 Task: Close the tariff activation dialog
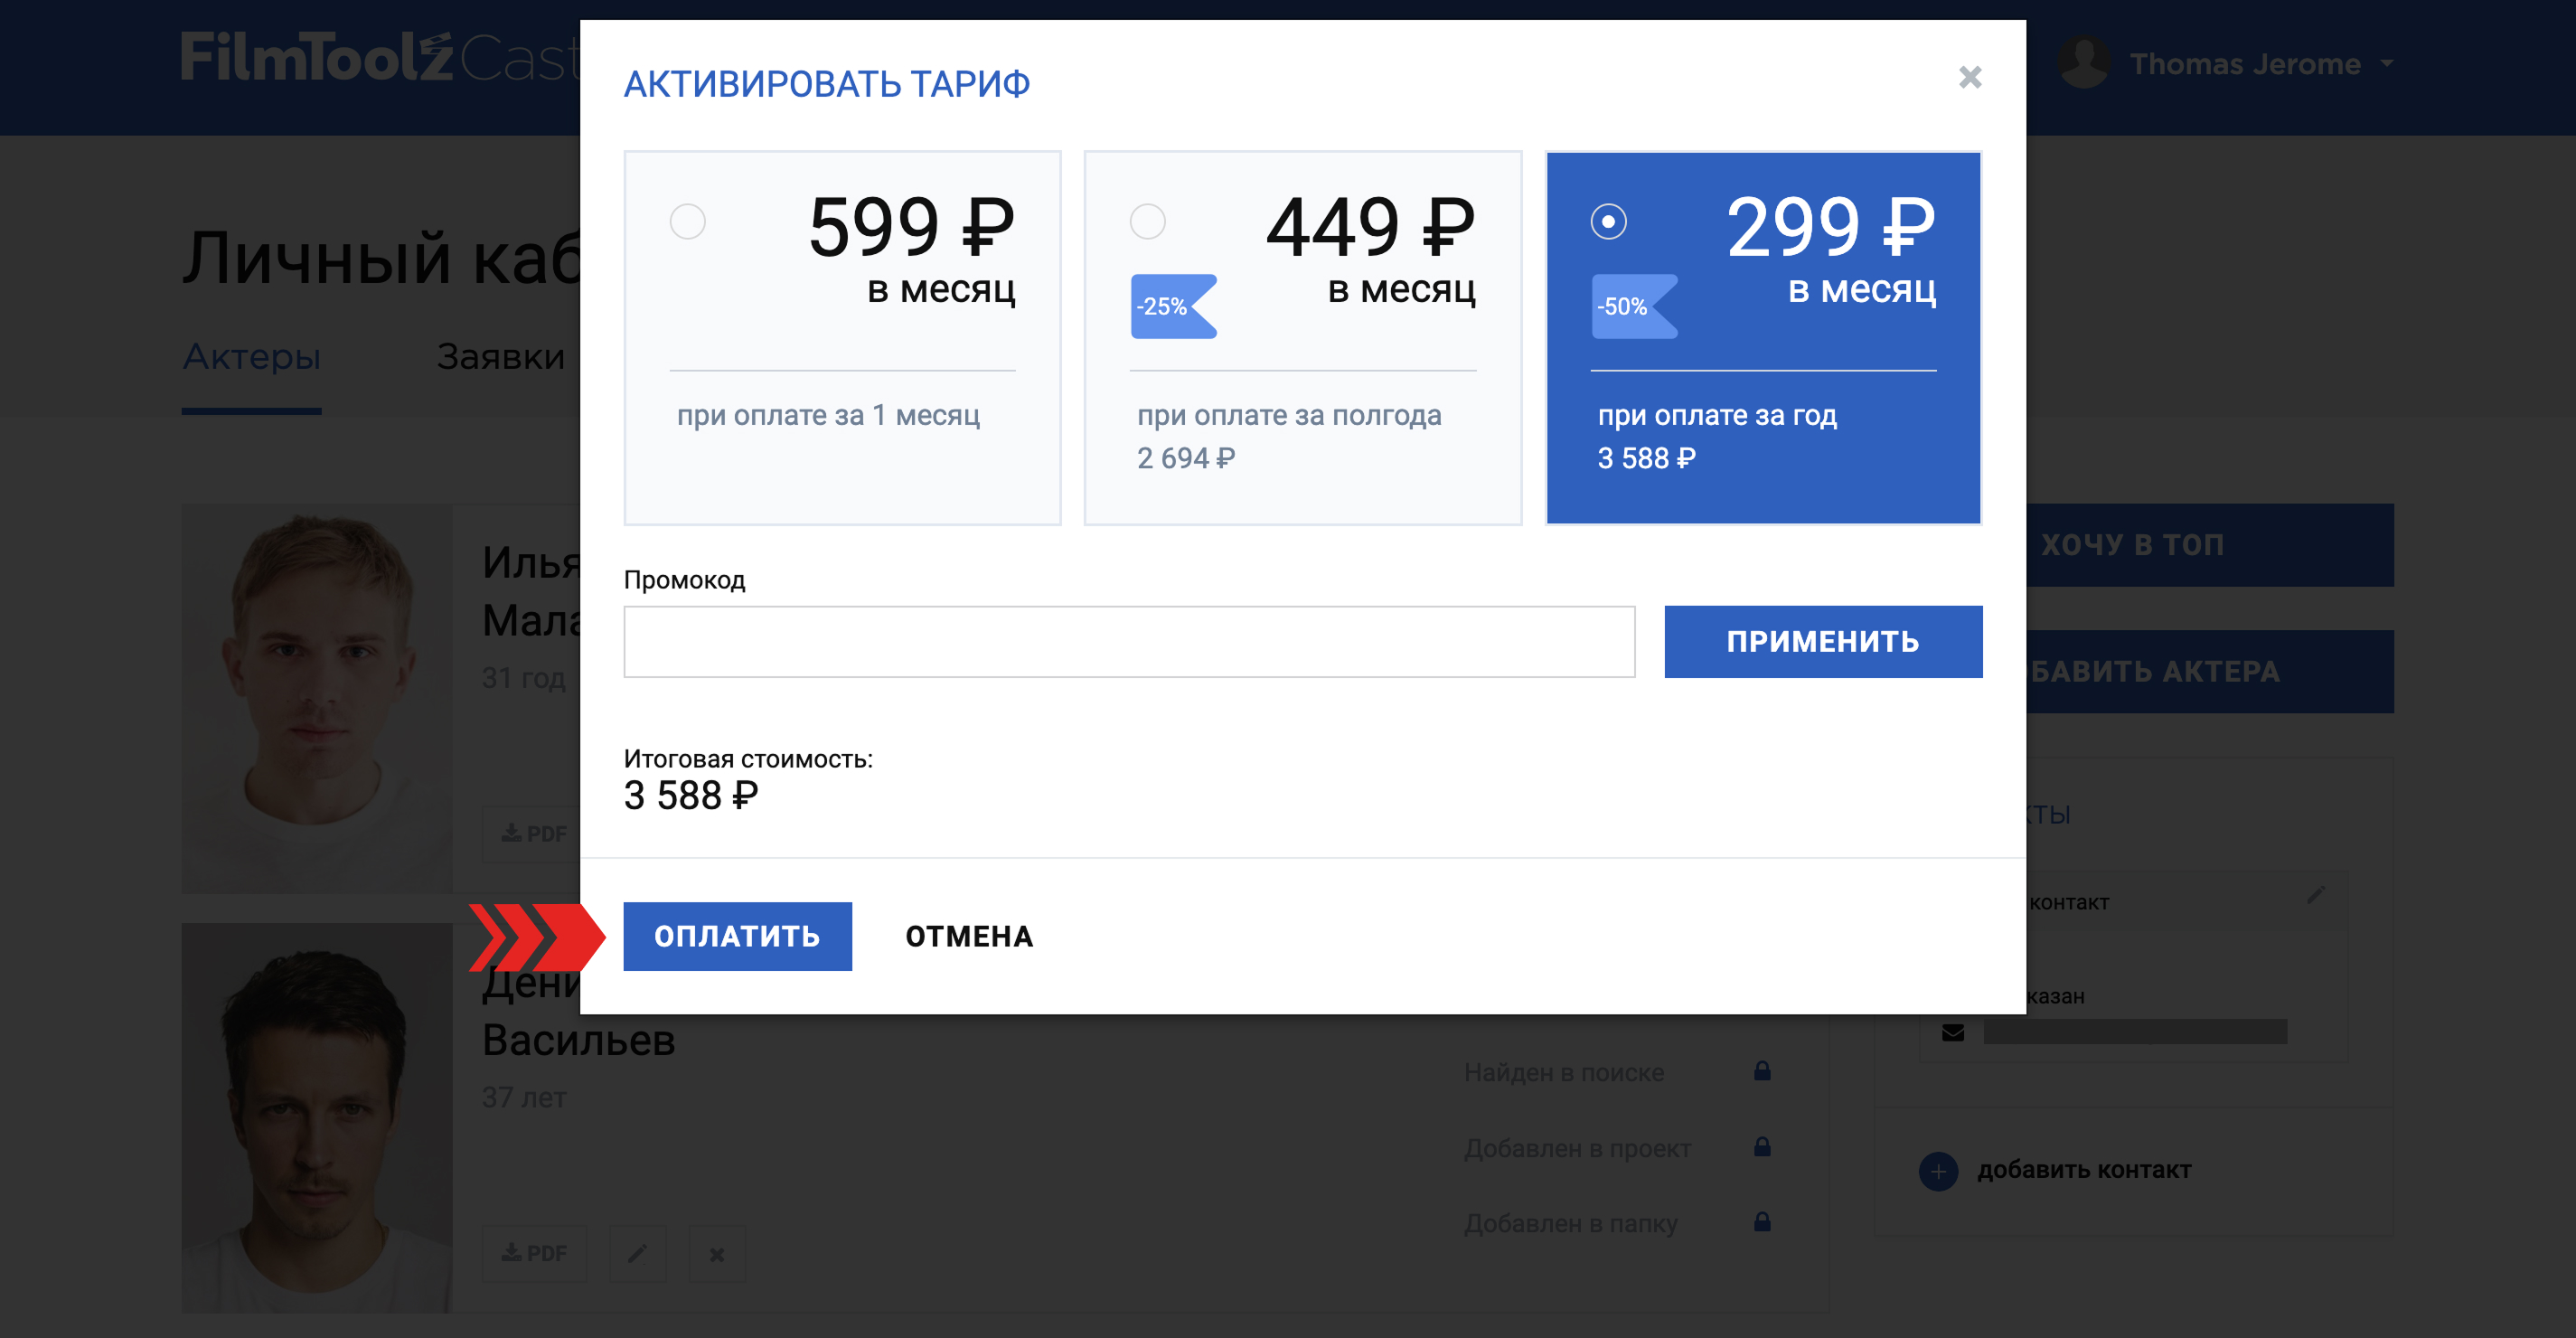coord(1969,77)
